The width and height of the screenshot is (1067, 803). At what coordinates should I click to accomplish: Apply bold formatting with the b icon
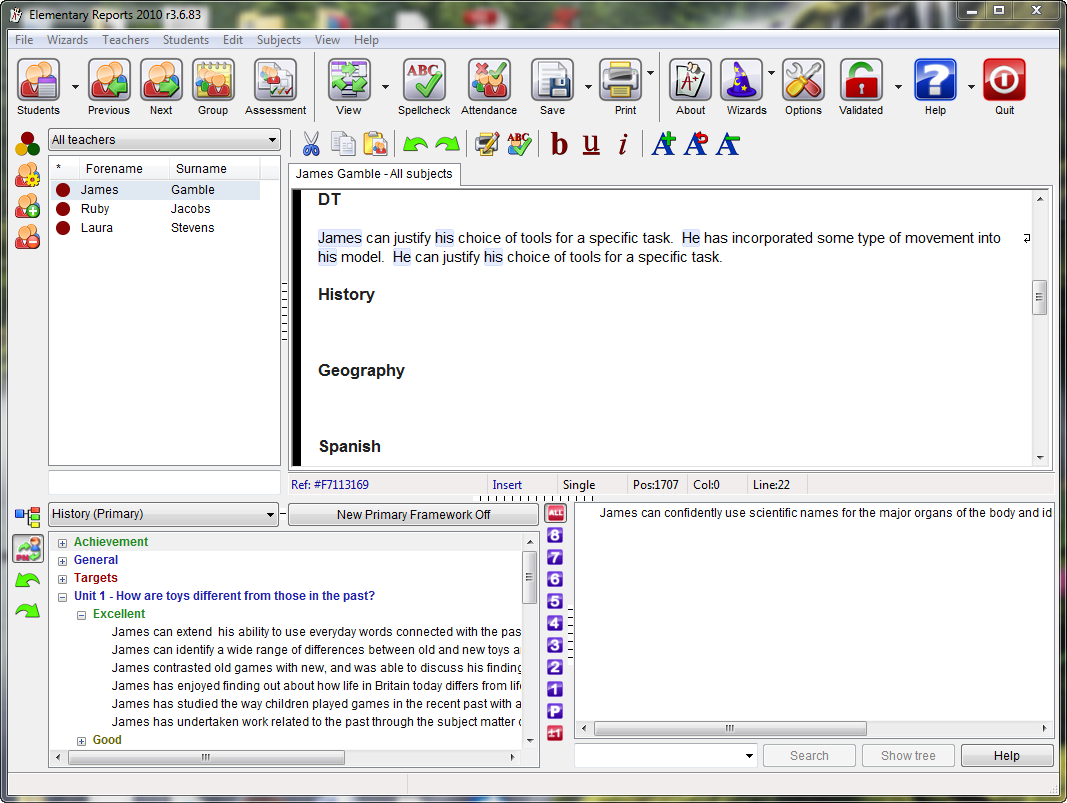point(559,144)
